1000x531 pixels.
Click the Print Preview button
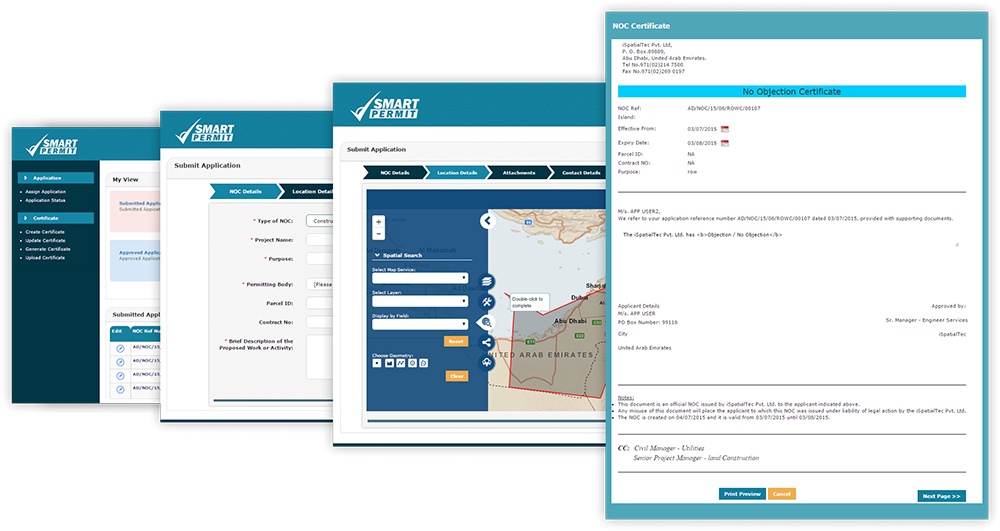(x=742, y=494)
